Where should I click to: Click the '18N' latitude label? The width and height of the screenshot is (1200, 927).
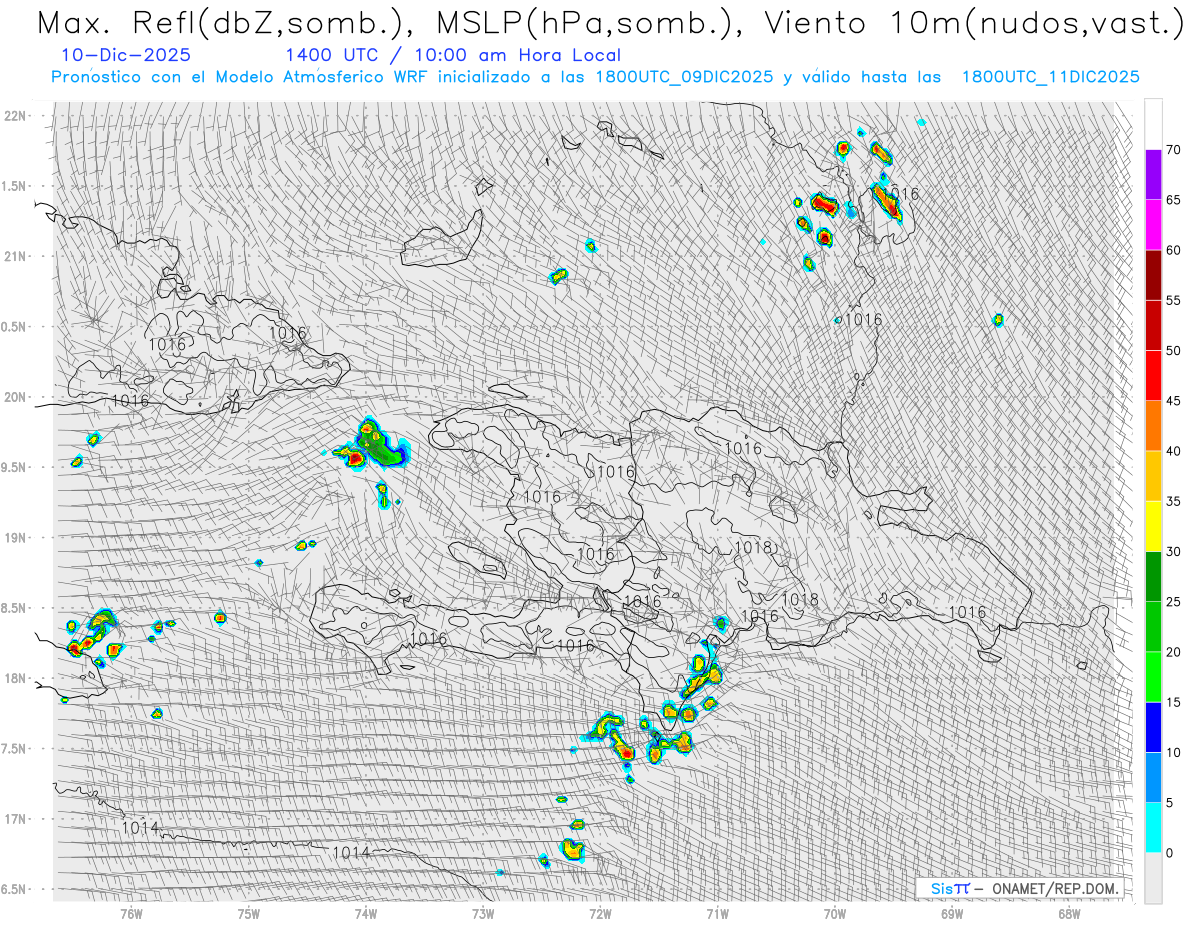15,678
